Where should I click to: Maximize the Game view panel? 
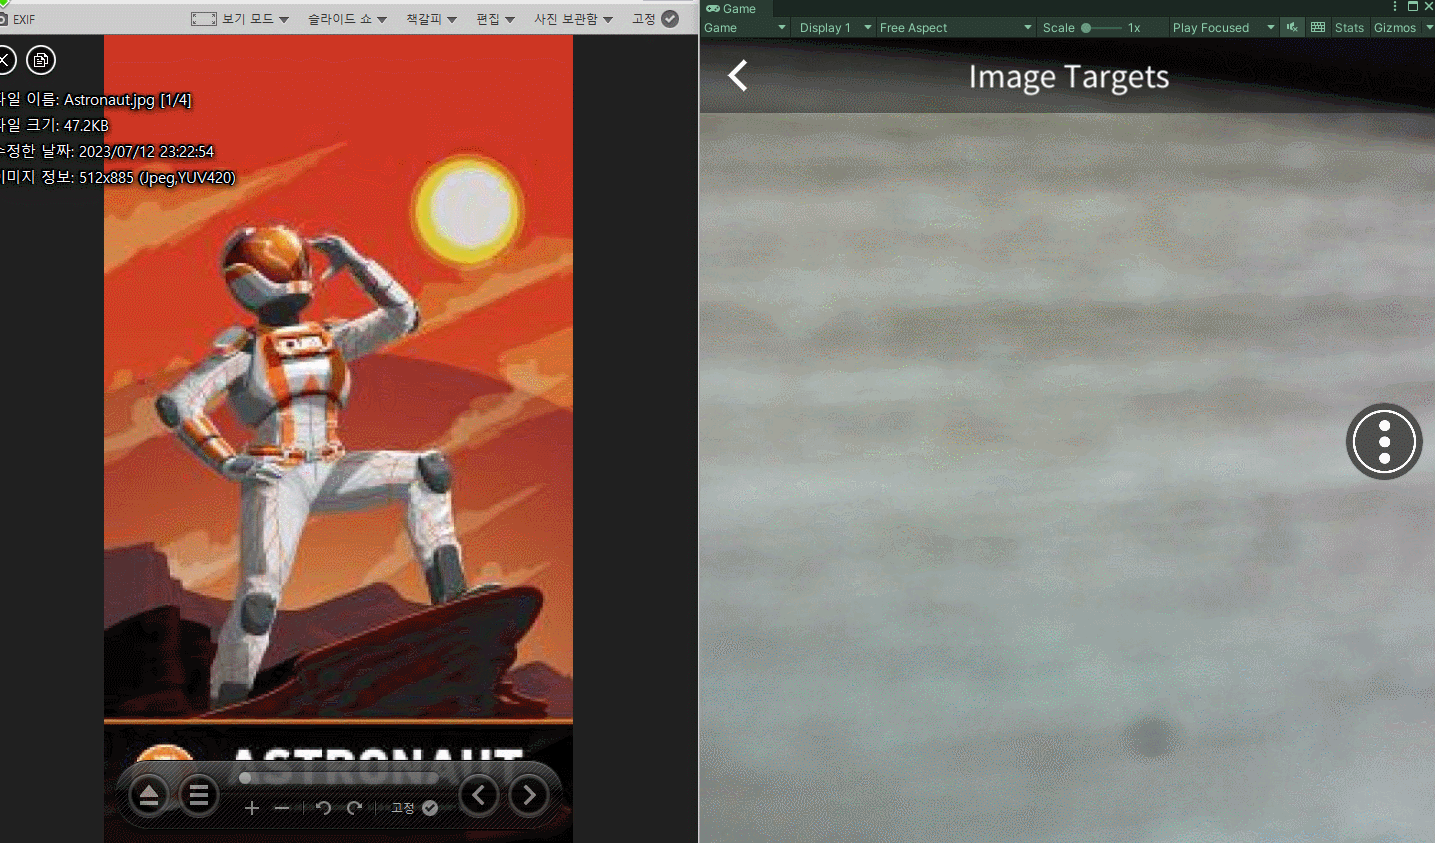(x=1413, y=7)
